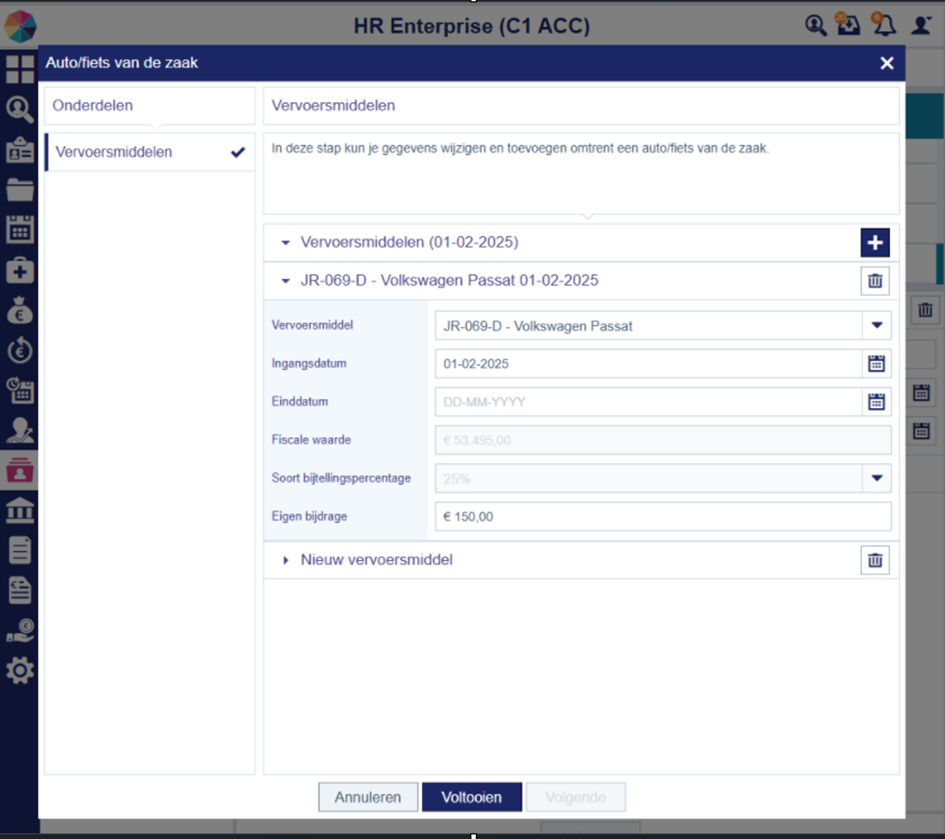
Task: Open the person with pen icon
Action: point(20,430)
